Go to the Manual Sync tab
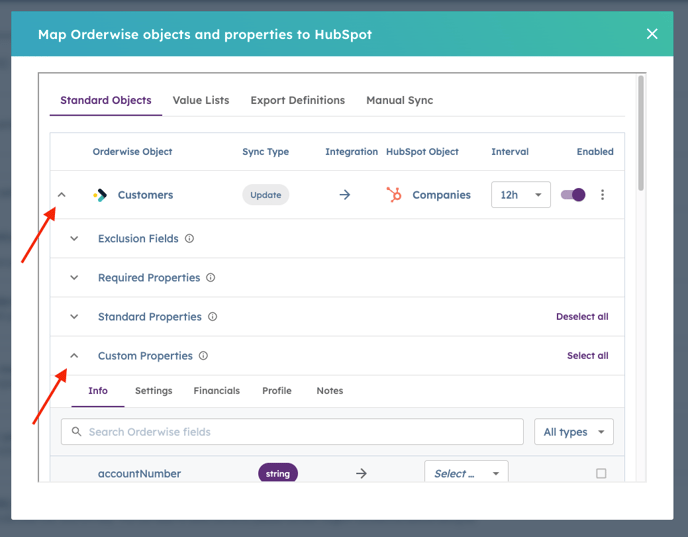Image resolution: width=688 pixels, height=537 pixels. click(399, 100)
